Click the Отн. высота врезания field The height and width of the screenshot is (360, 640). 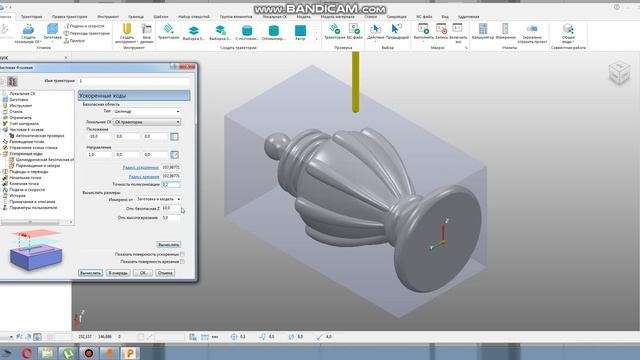click(171, 218)
